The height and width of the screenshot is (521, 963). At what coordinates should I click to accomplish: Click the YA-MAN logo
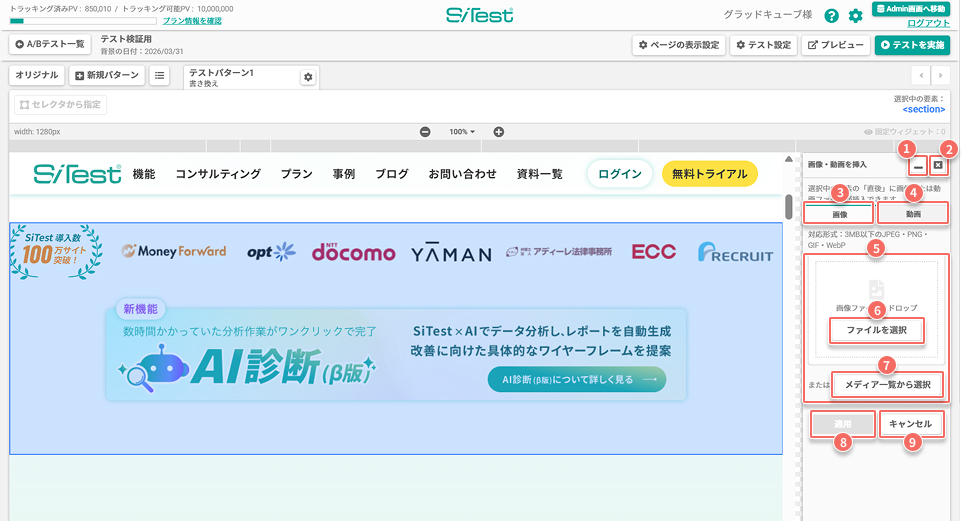click(451, 253)
